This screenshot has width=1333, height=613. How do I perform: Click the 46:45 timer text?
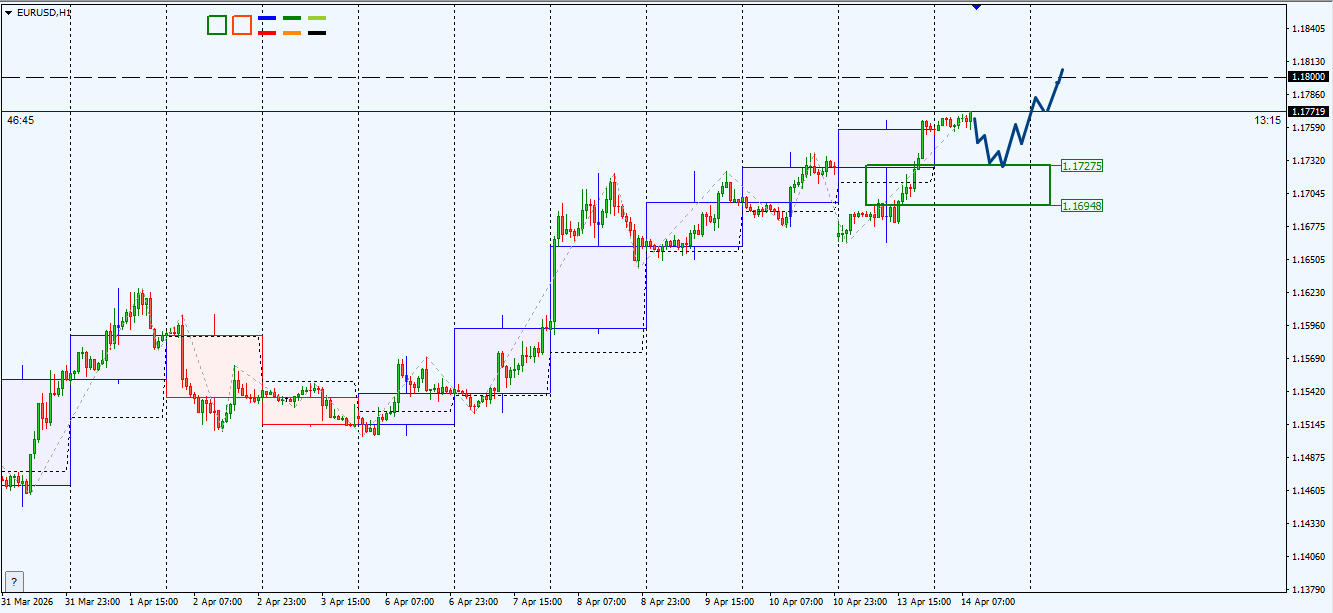tap(21, 120)
